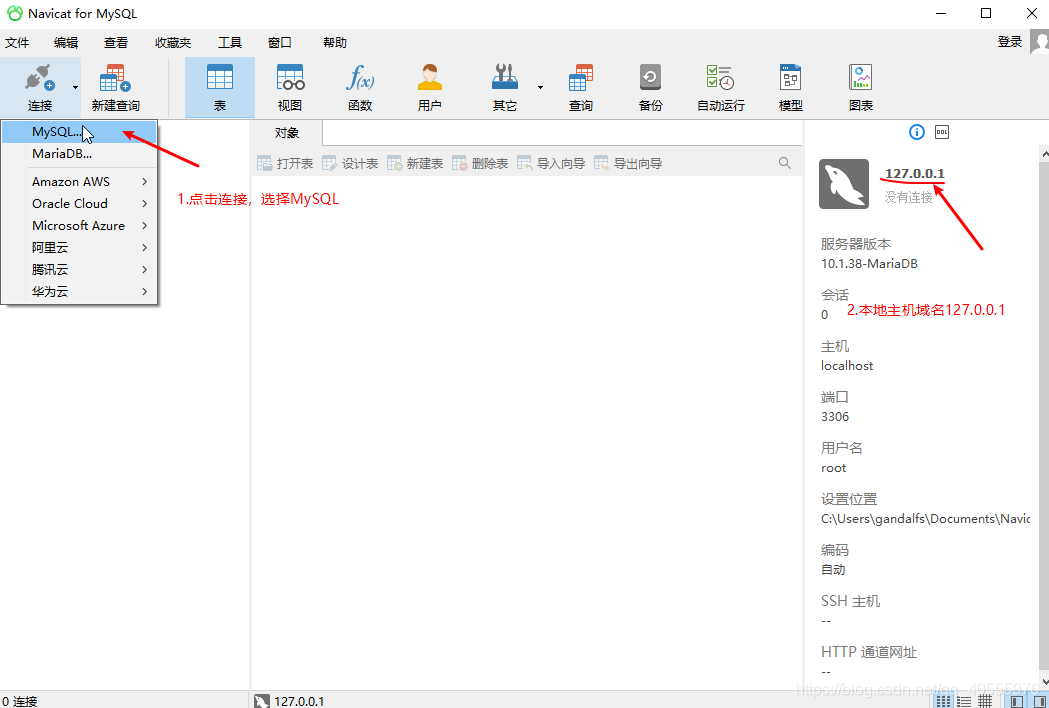Click the 登录 (Sign in) link

click(x=1010, y=42)
